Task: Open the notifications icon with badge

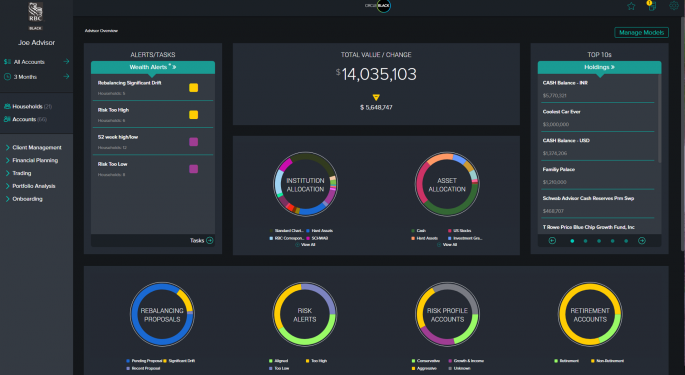Action: click(x=651, y=6)
